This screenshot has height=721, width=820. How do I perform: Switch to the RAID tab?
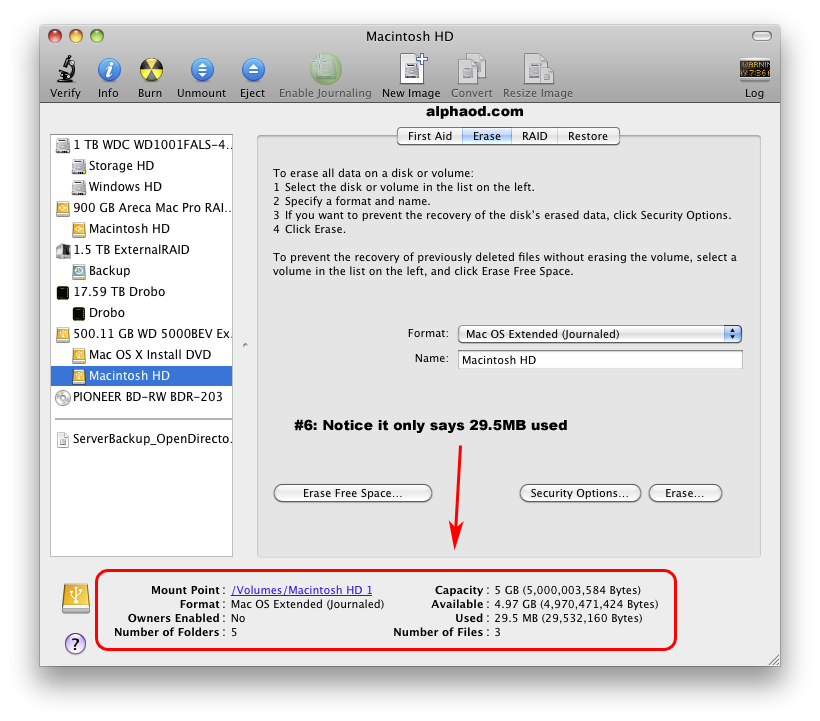click(x=534, y=136)
